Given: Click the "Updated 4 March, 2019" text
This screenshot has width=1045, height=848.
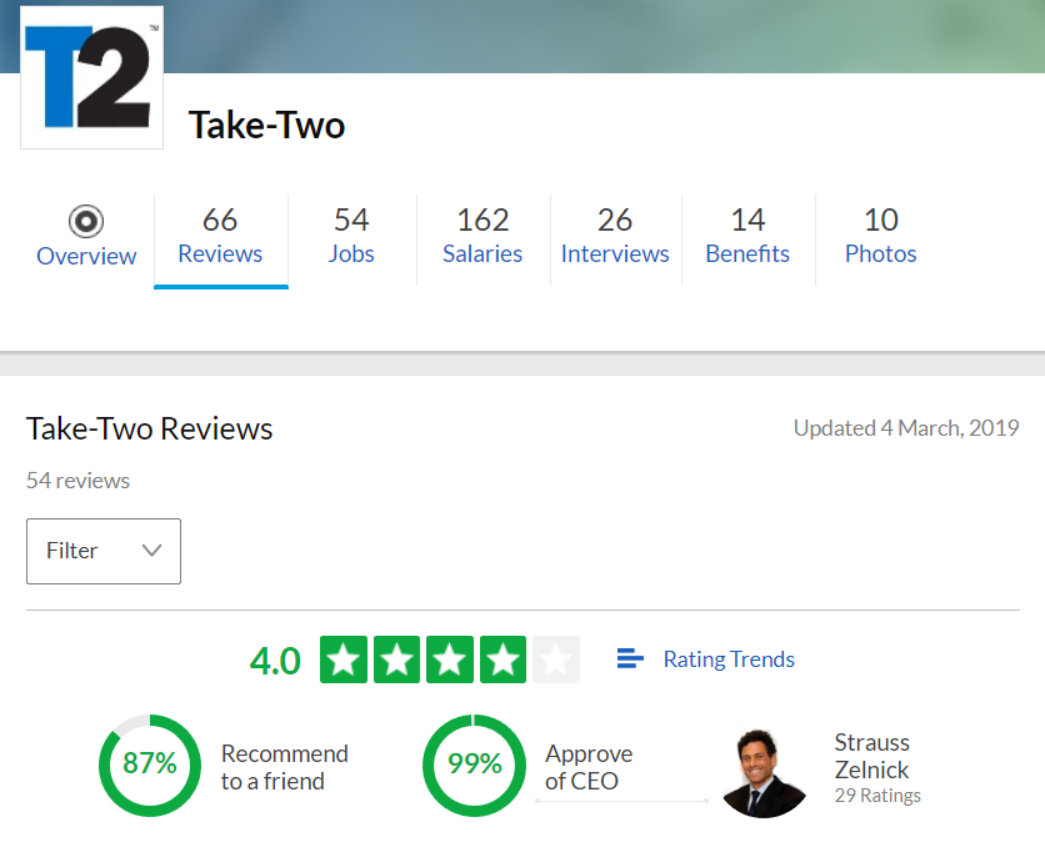Looking at the screenshot, I should pos(906,428).
